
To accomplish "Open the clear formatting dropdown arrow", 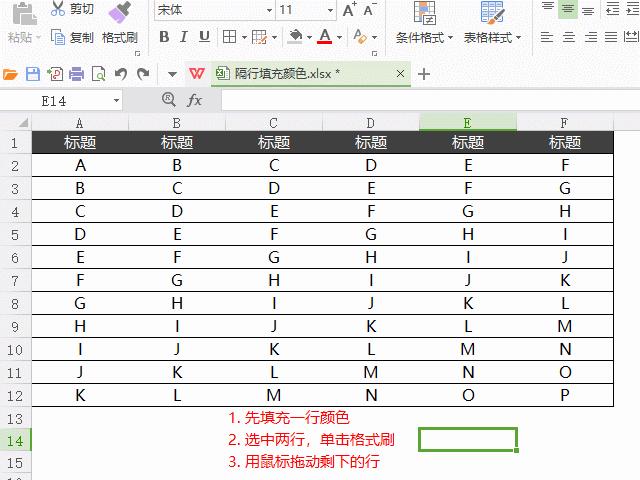I will 374,38.
